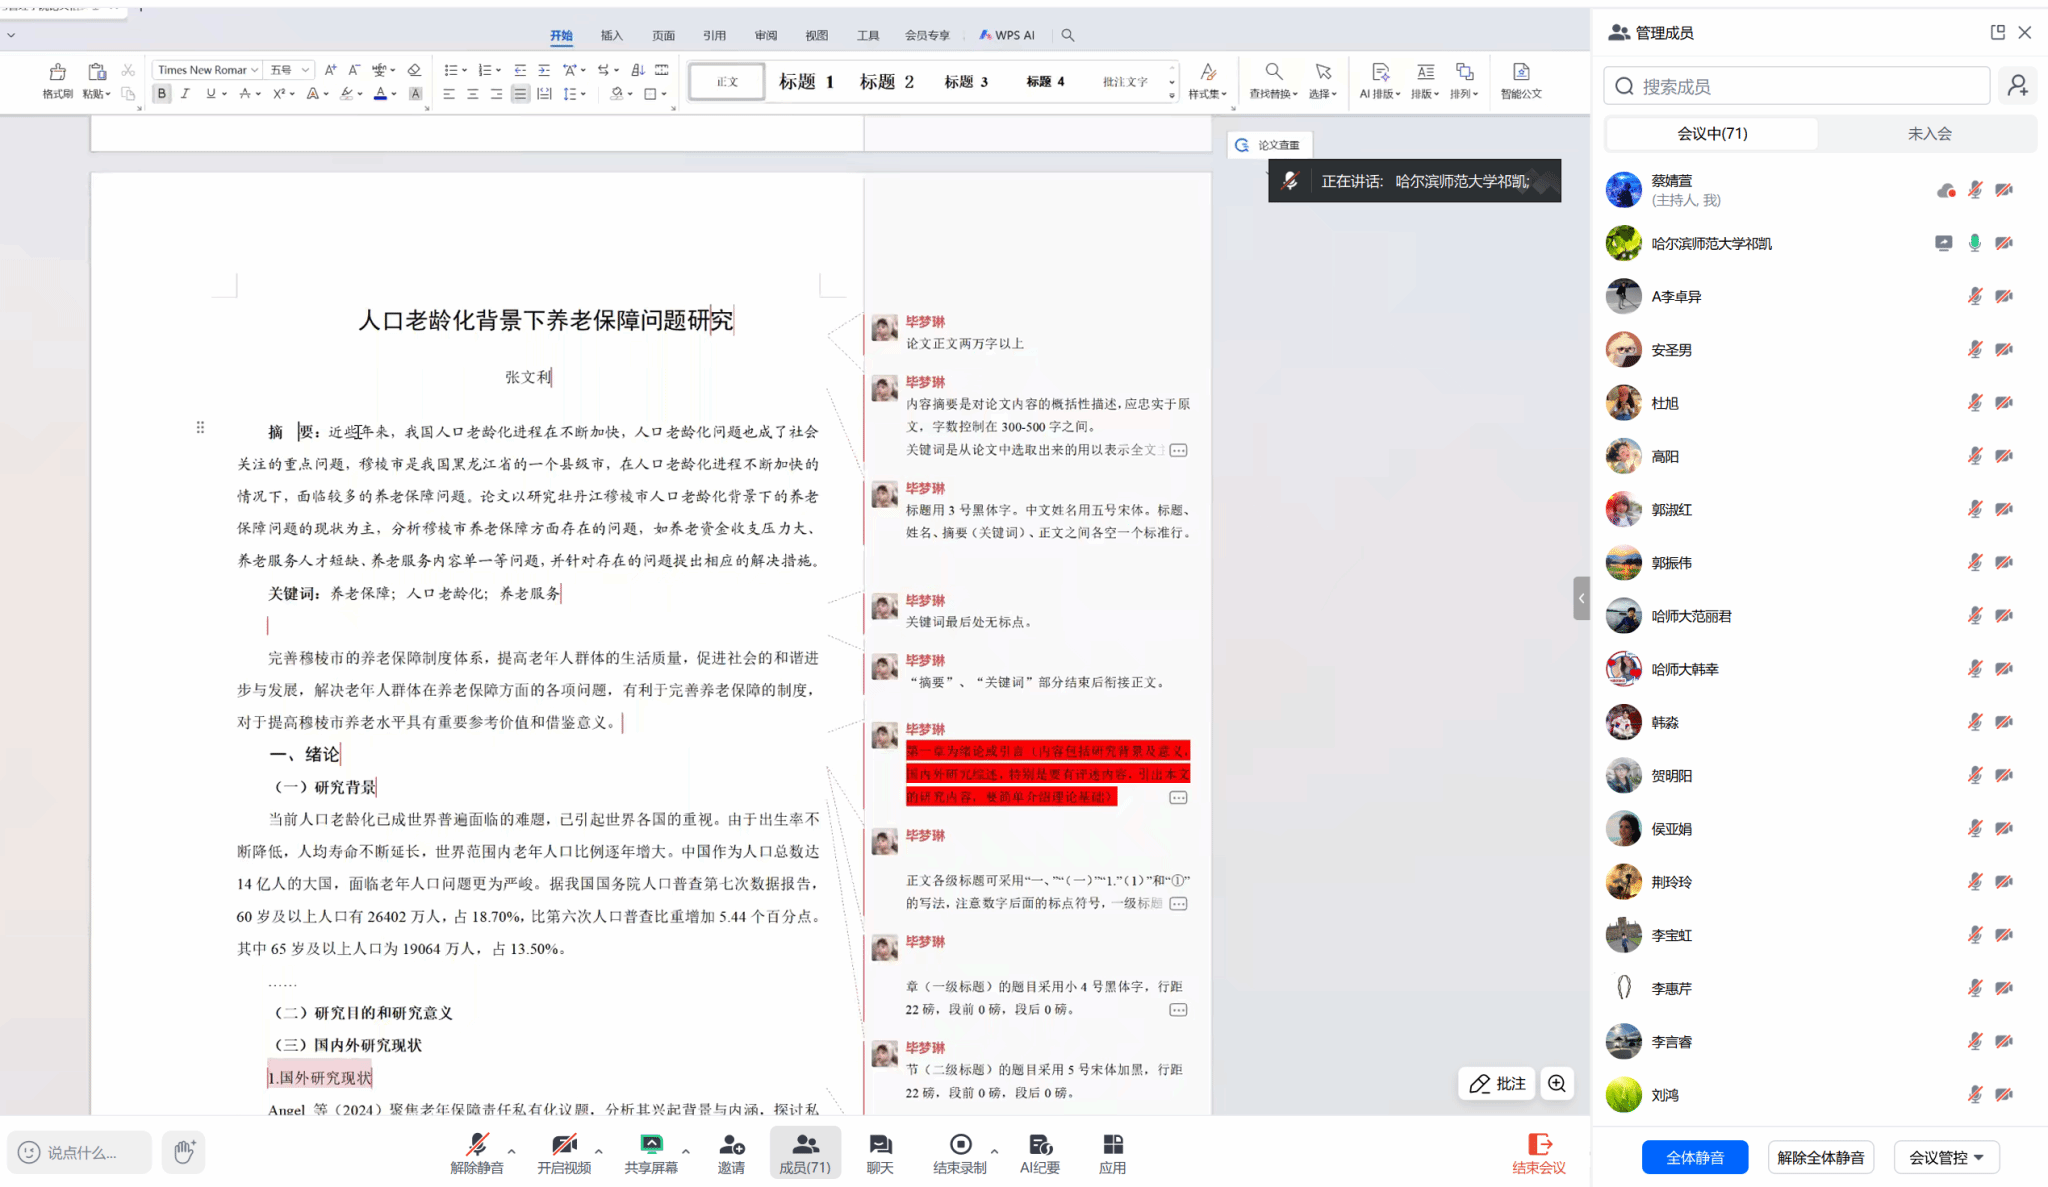
Task: Click the Format Painter icon
Action: pyautogui.click(x=57, y=73)
